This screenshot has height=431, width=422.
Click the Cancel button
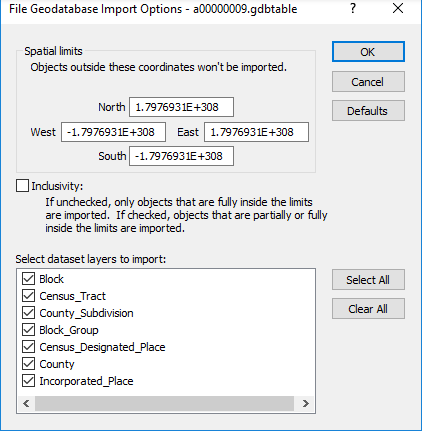(x=368, y=82)
